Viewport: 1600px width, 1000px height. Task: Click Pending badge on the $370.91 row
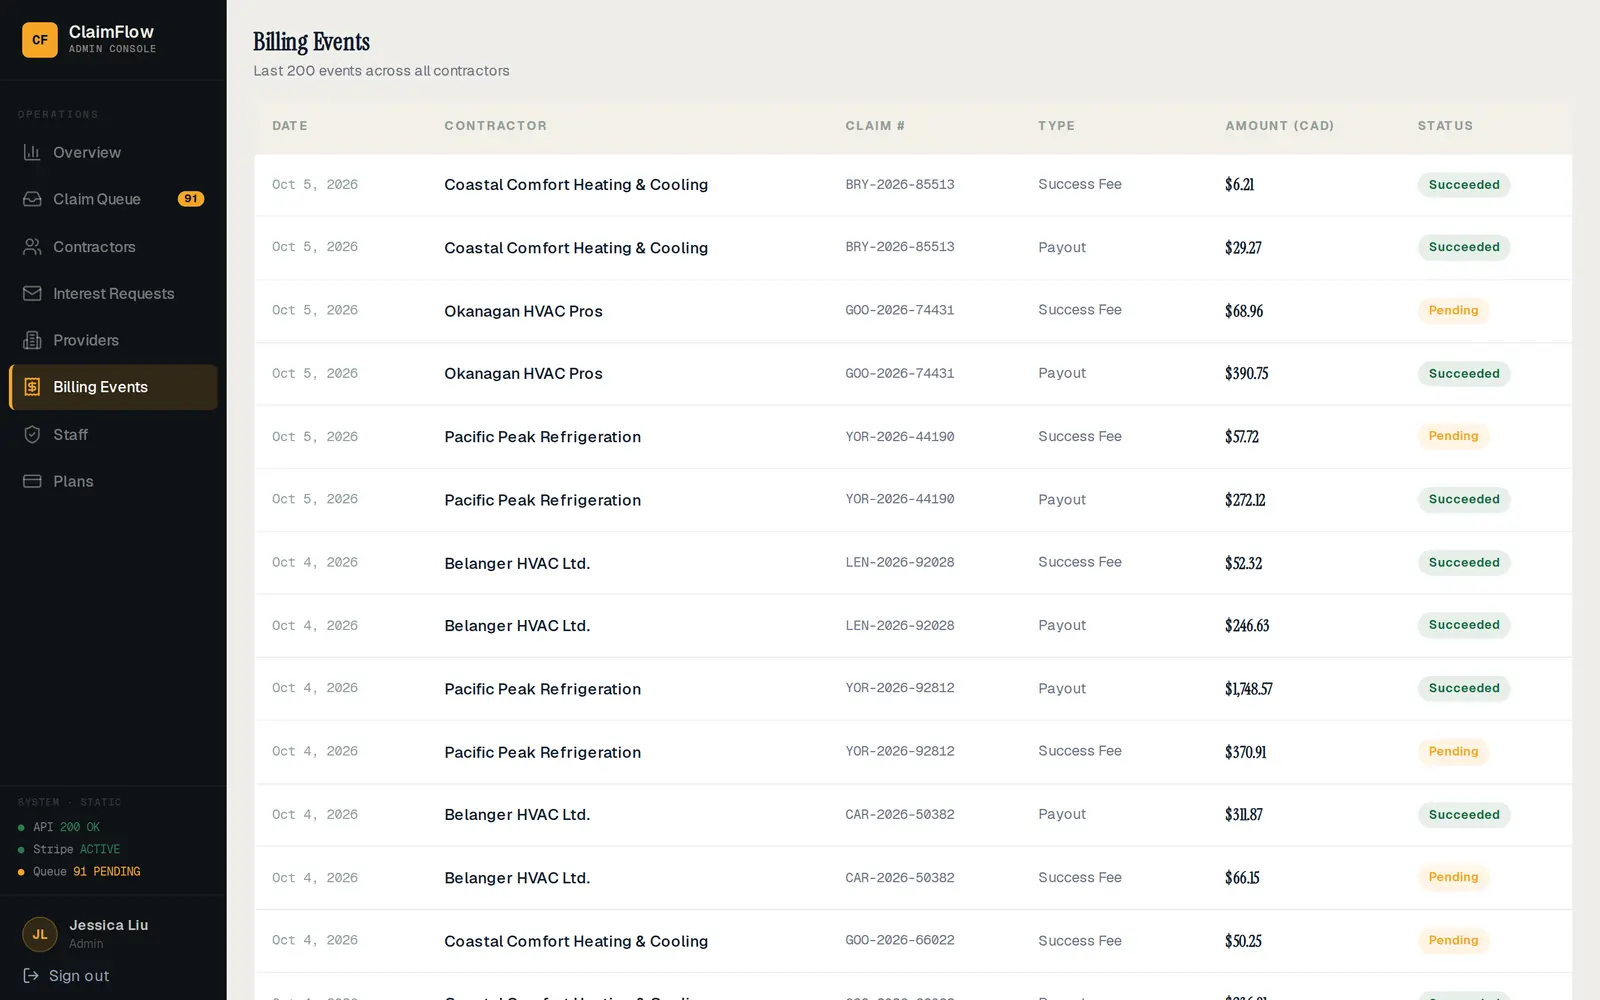click(x=1453, y=752)
